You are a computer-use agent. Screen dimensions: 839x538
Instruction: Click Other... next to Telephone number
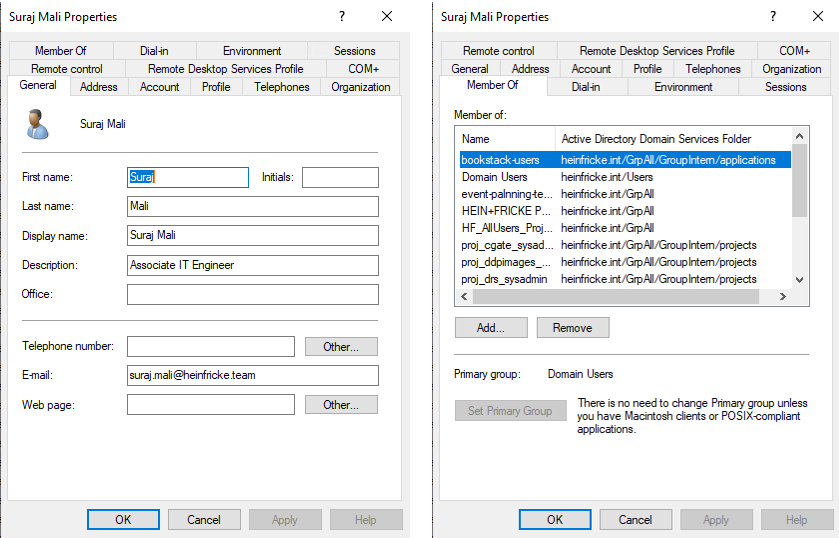pos(340,347)
